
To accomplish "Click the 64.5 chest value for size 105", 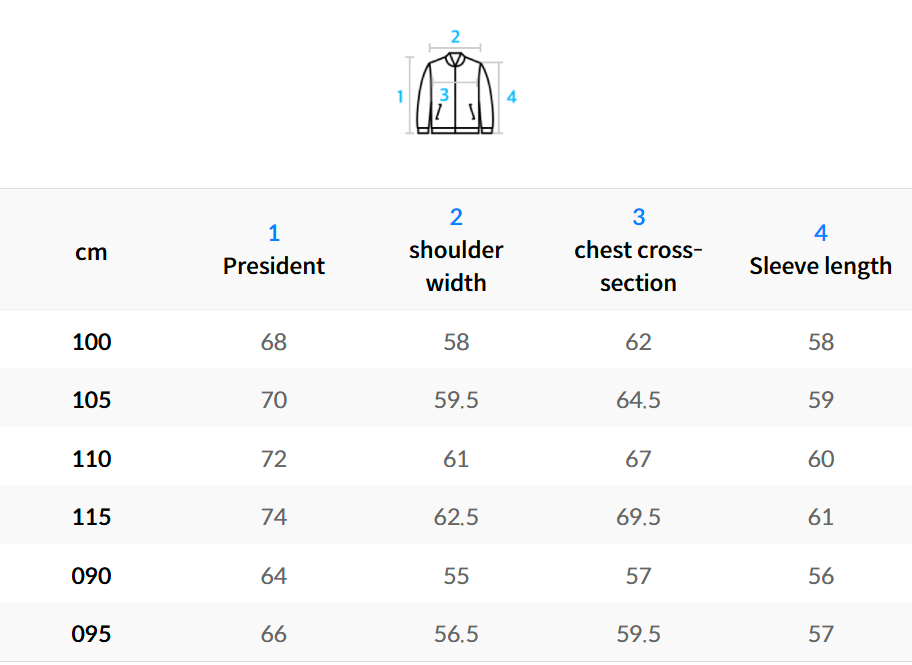I will coord(638,400).
